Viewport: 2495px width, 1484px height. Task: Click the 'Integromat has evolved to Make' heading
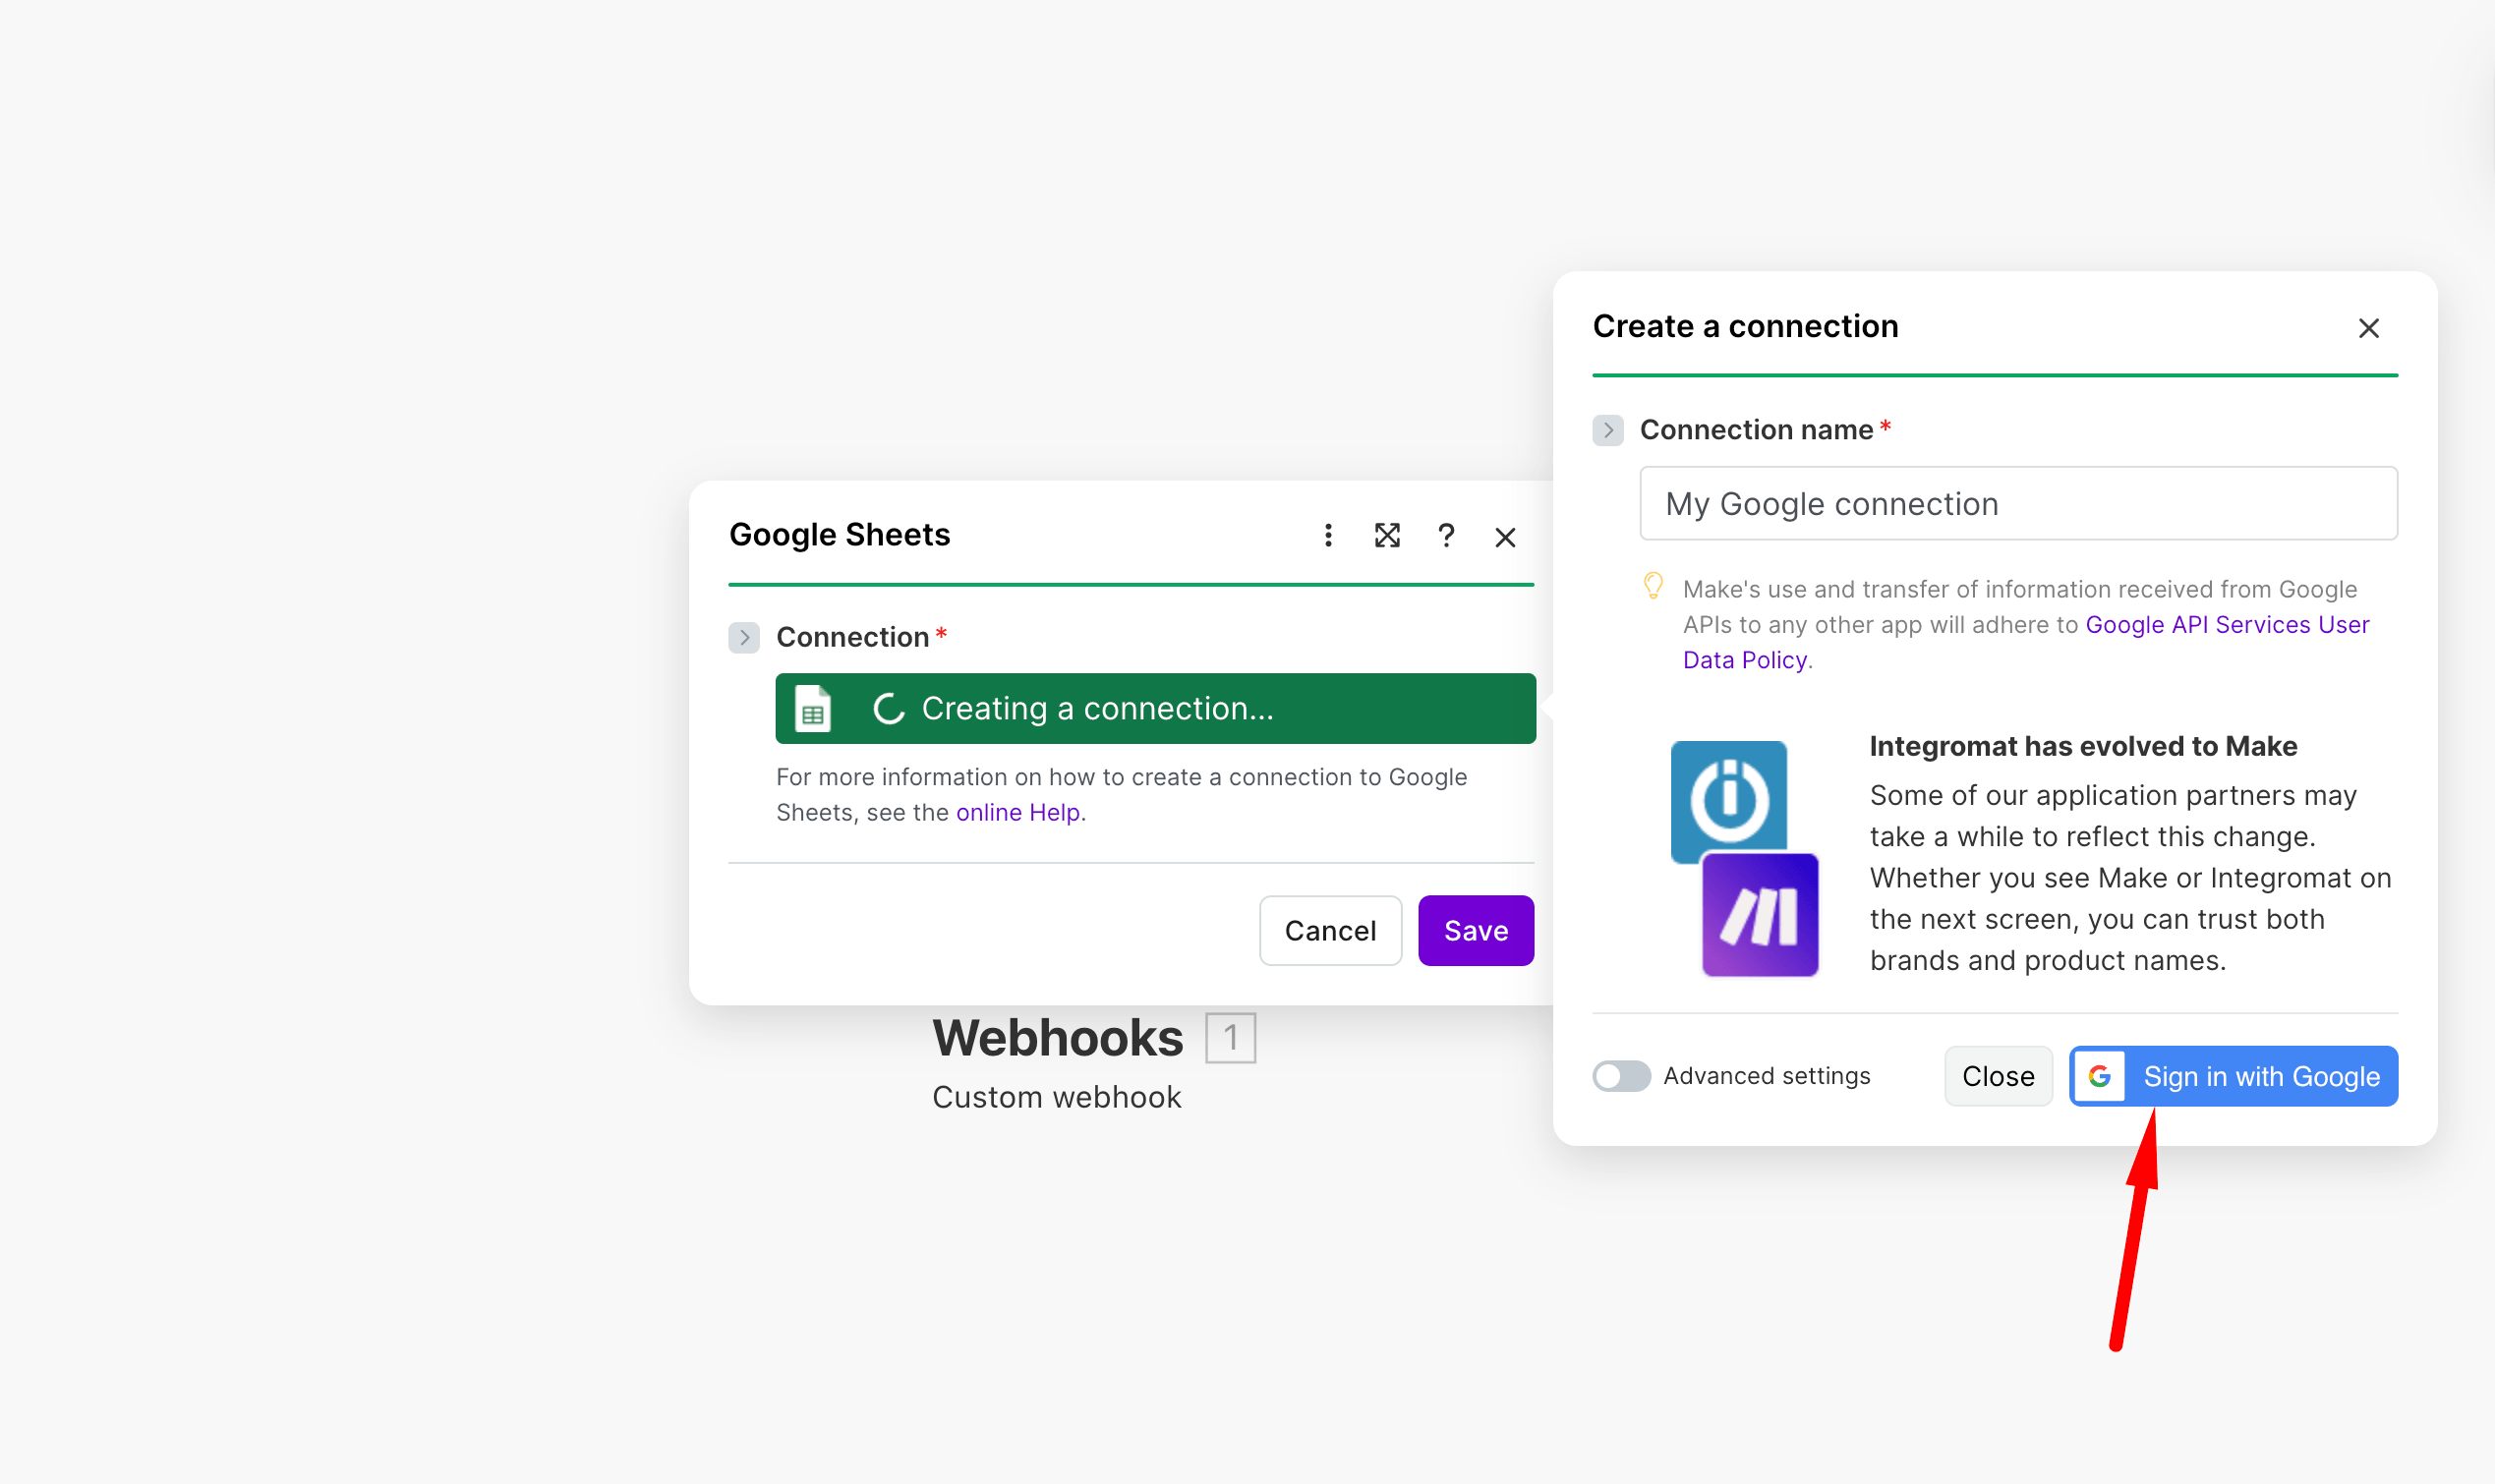pos(2083,746)
